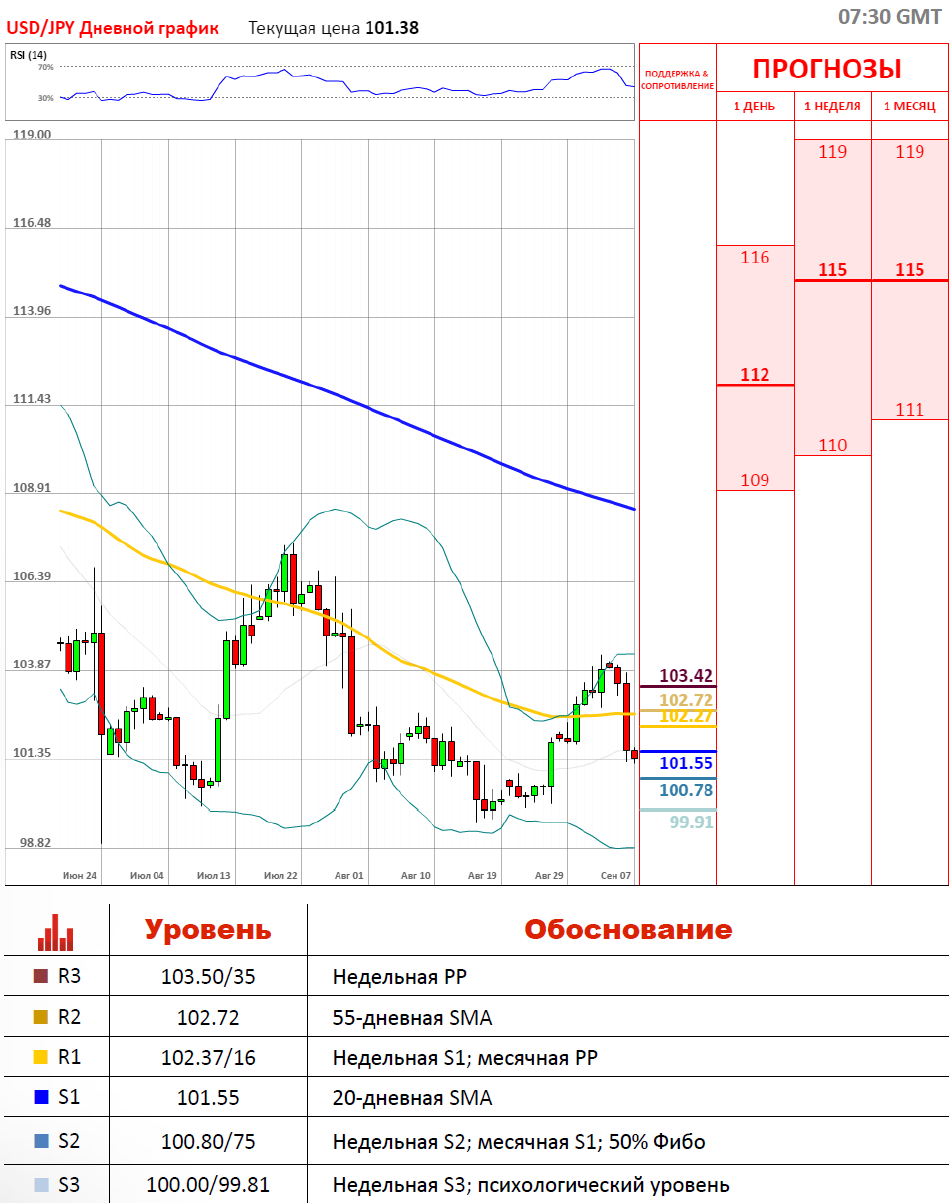The image size is (949, 1203).
Task: Click the 1-month forecast median 115
Action: click(910, 270)
